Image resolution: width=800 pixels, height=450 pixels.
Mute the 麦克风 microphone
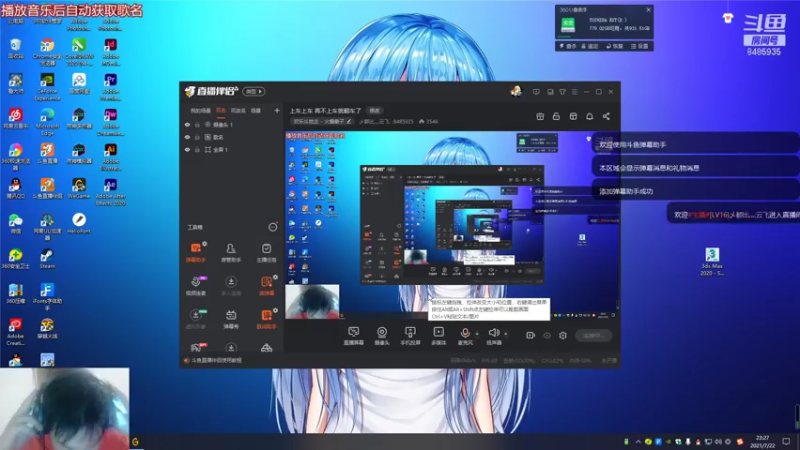pyautogui.click(x=465, y=336)
